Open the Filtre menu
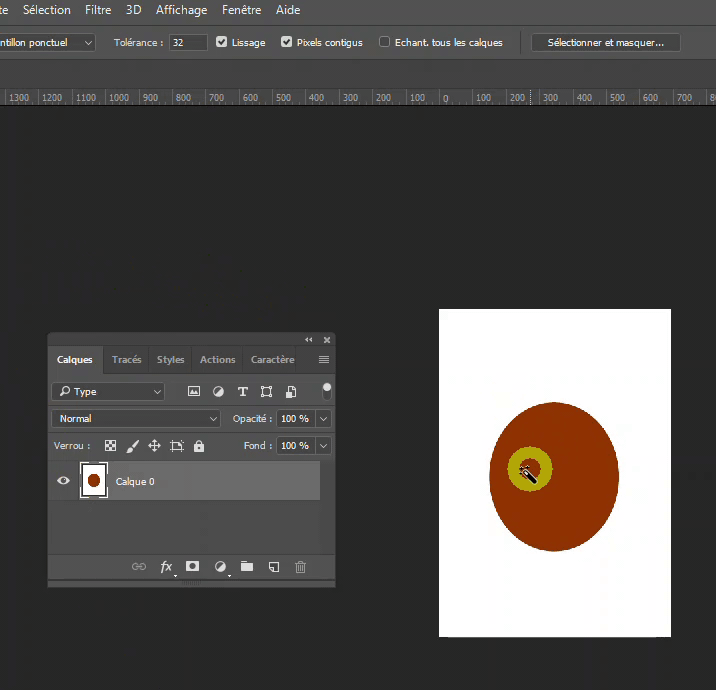This screenshot has width=716, height=690. click(x=98, y=10)
